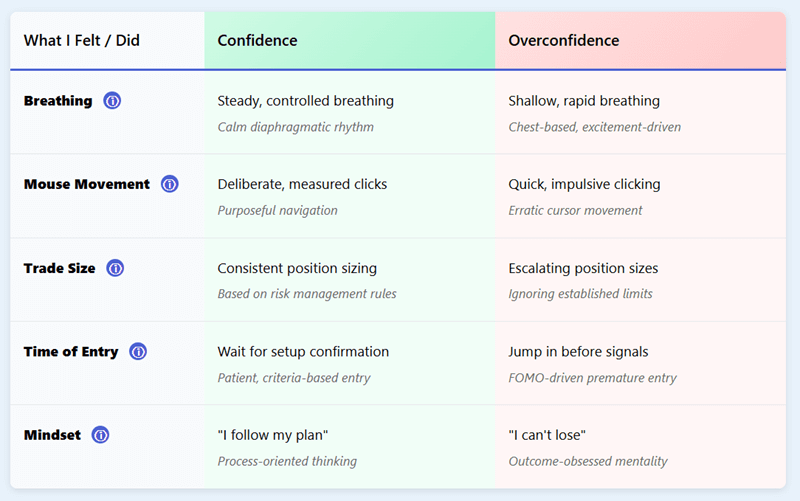Click the Confidence column header
The image size is (800, 501).
[257, 41]
